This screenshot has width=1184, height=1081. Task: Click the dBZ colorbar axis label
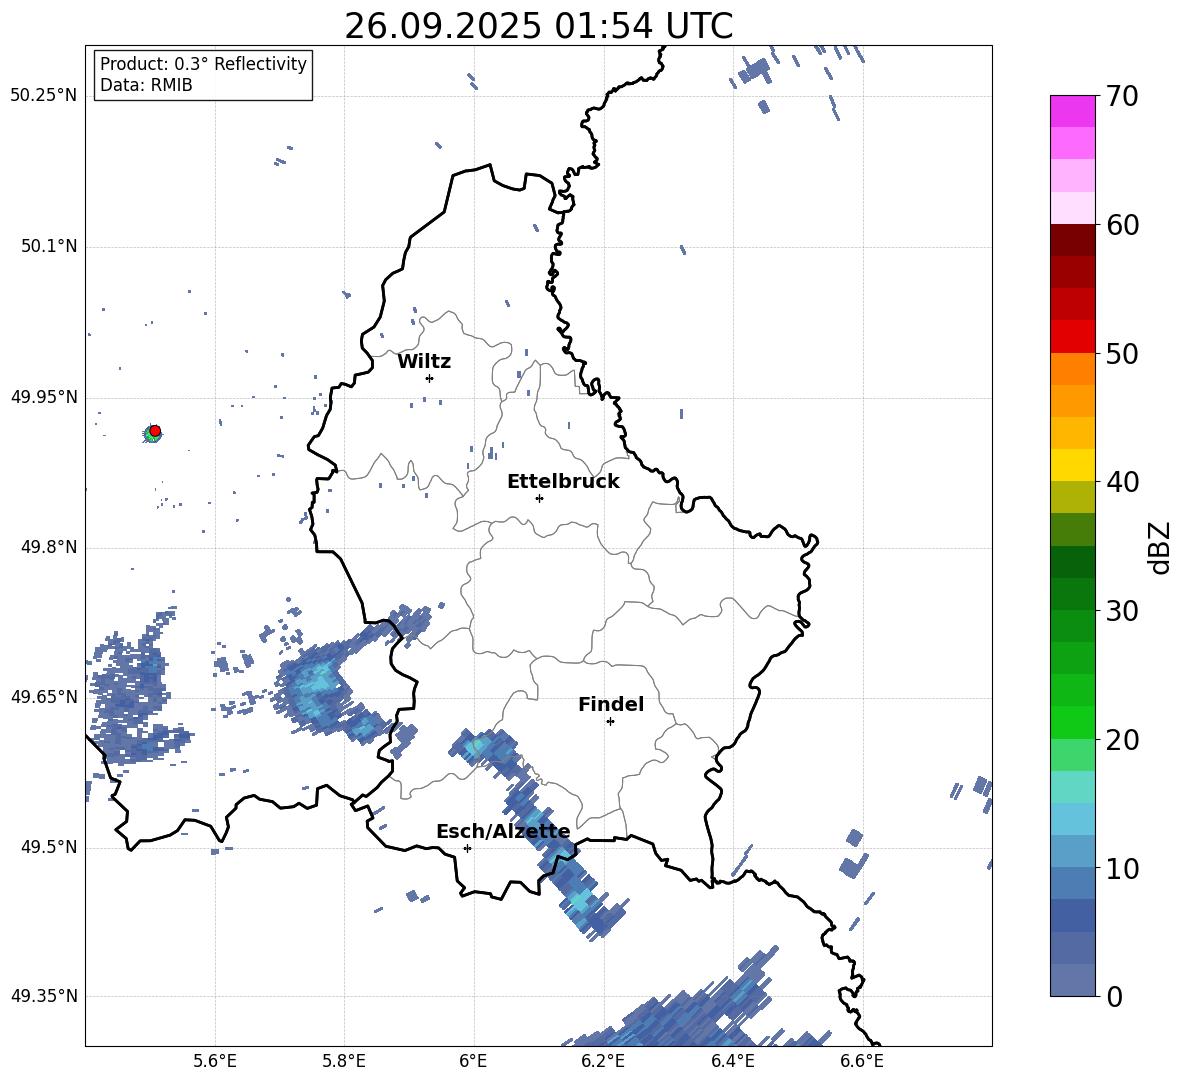coord(1161,547)
